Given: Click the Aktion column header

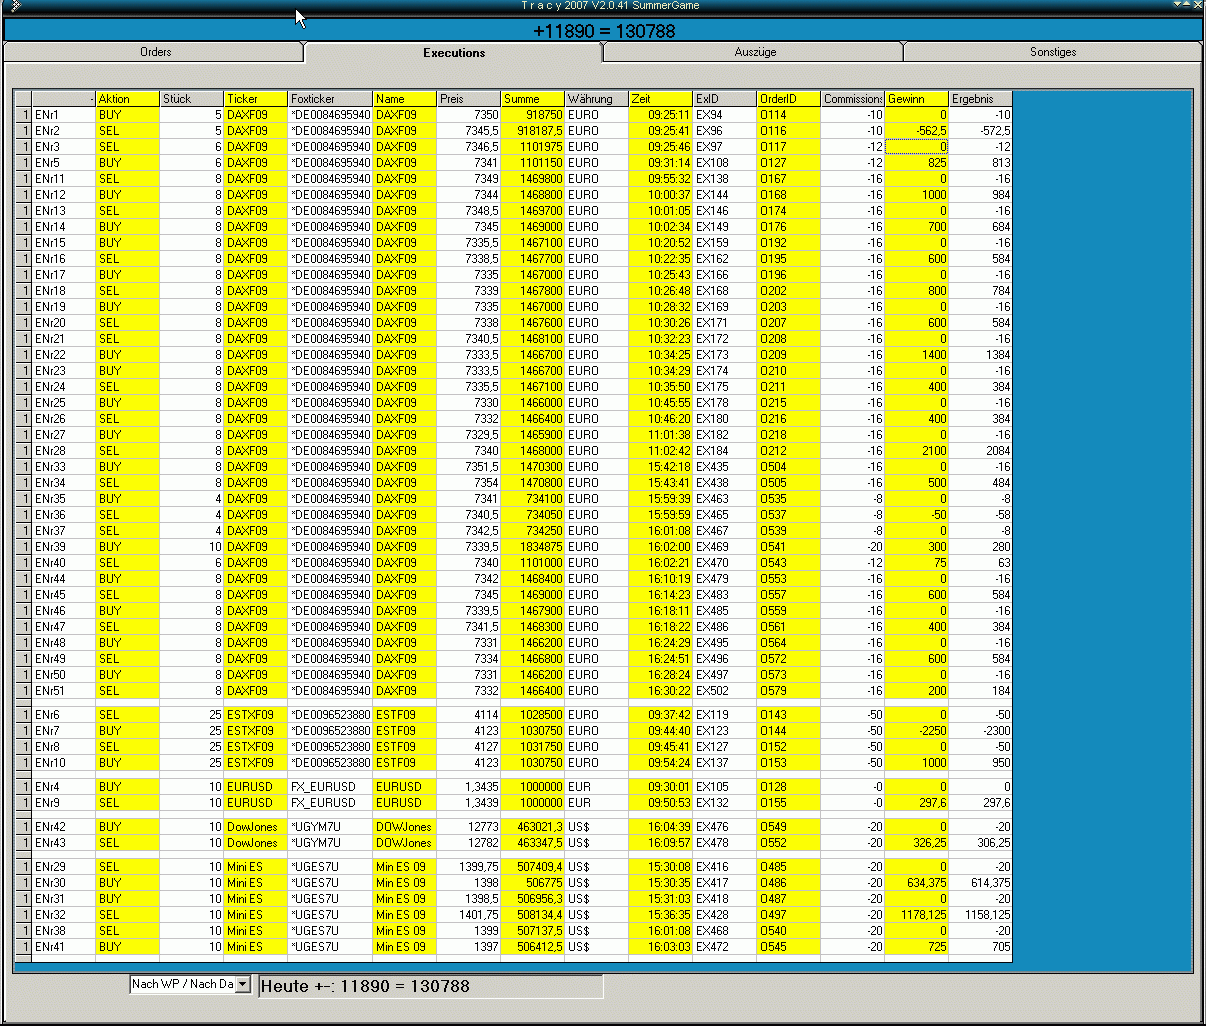Looking at the screenshot, I should [x=127, y=99].
